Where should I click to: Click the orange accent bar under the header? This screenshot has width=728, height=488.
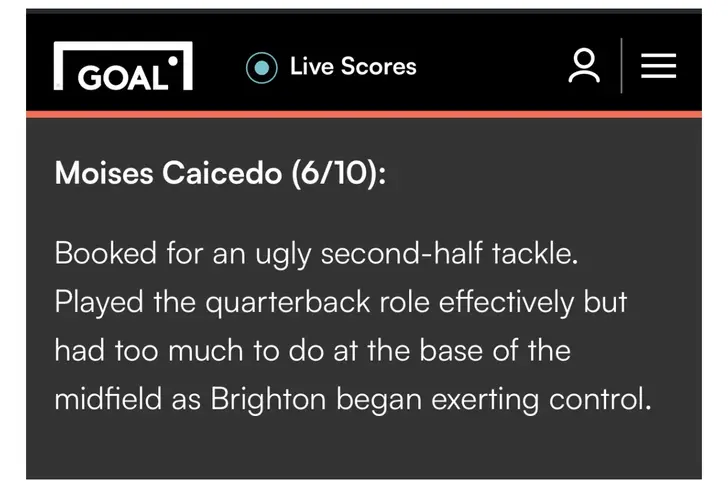364,115
